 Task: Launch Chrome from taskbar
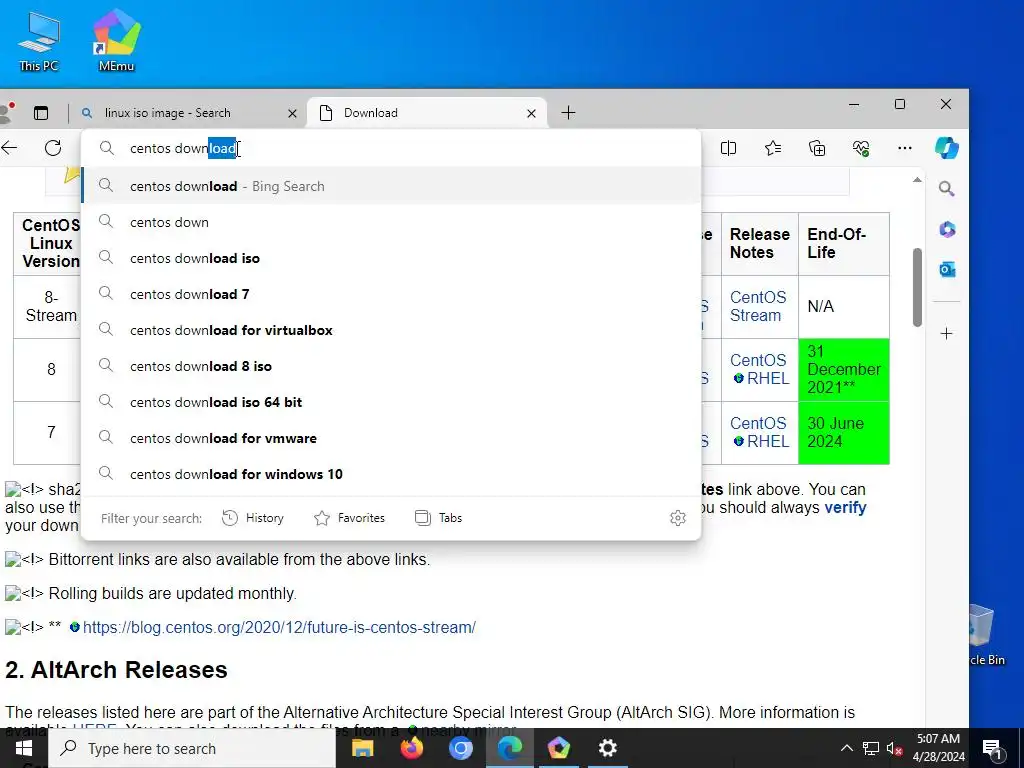pyautogui.click(x=460, y=748)
